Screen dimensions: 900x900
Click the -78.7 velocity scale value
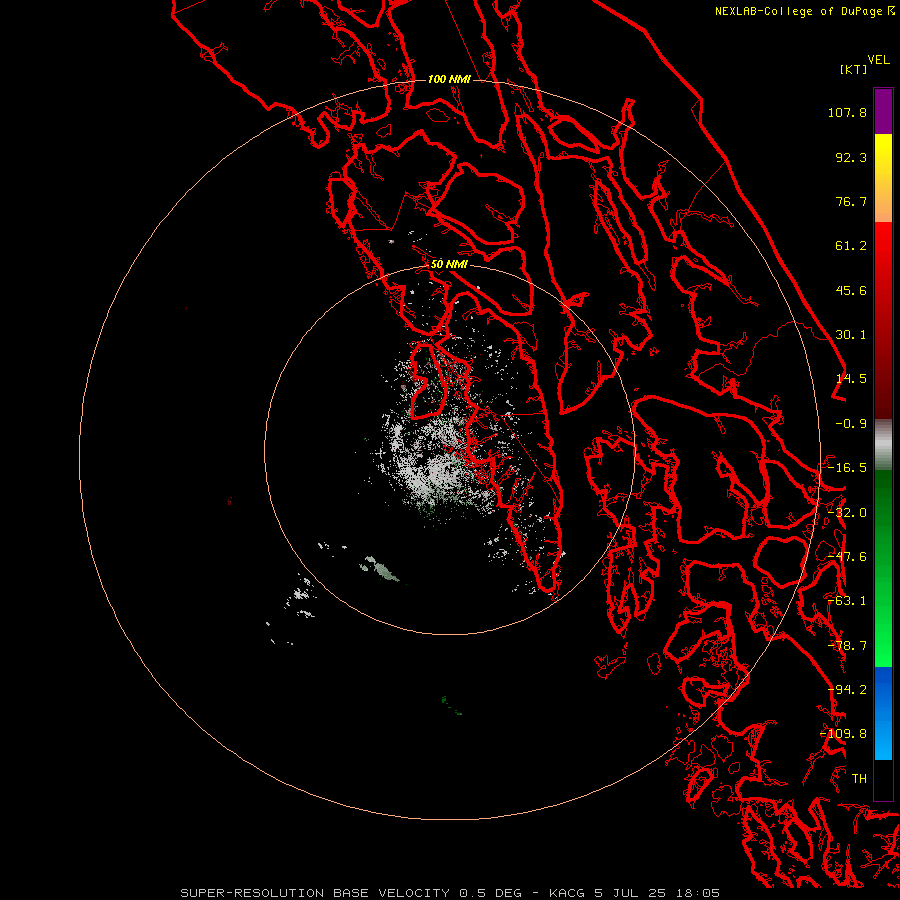[x=847, y=646]
